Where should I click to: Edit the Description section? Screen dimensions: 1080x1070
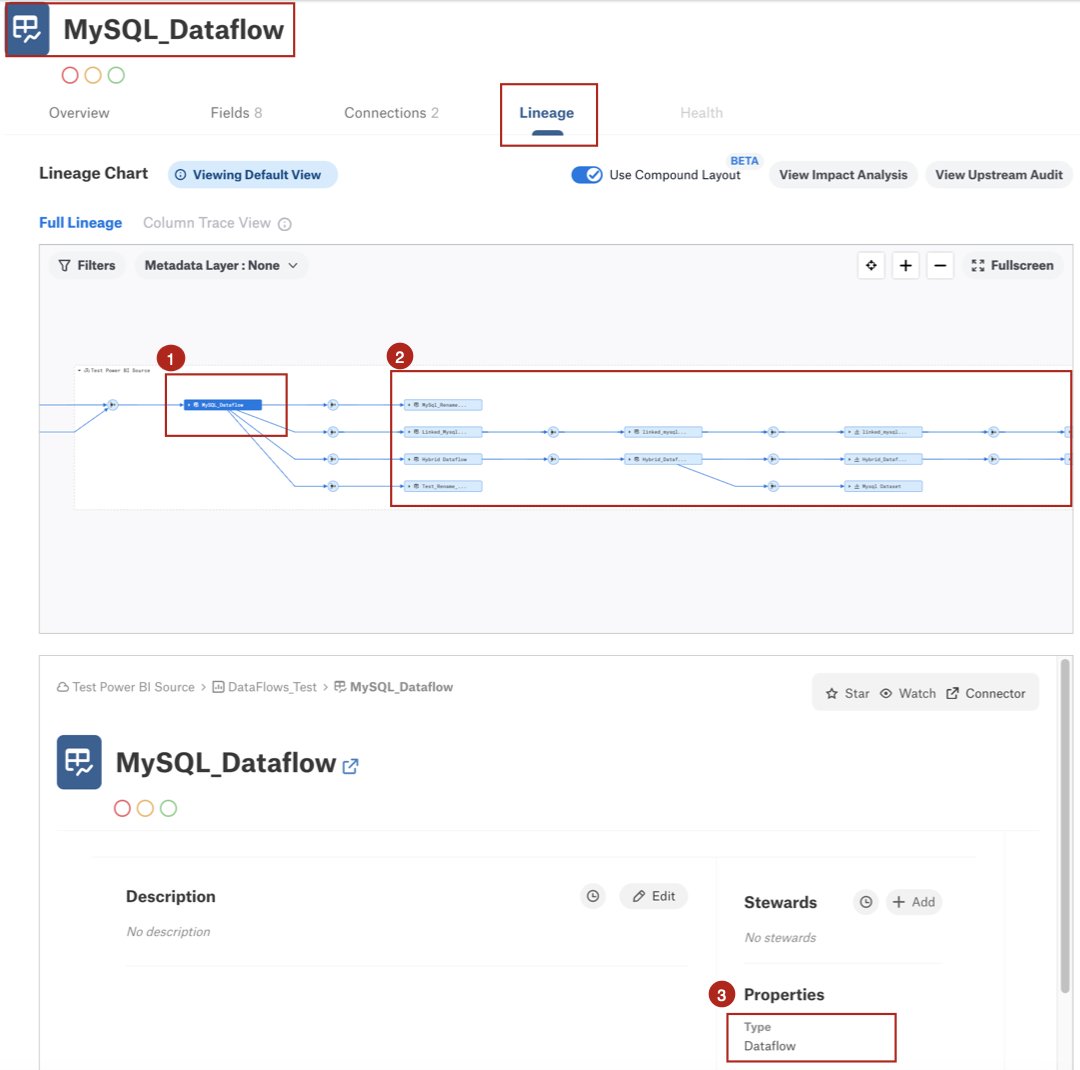tap(654, 896)
